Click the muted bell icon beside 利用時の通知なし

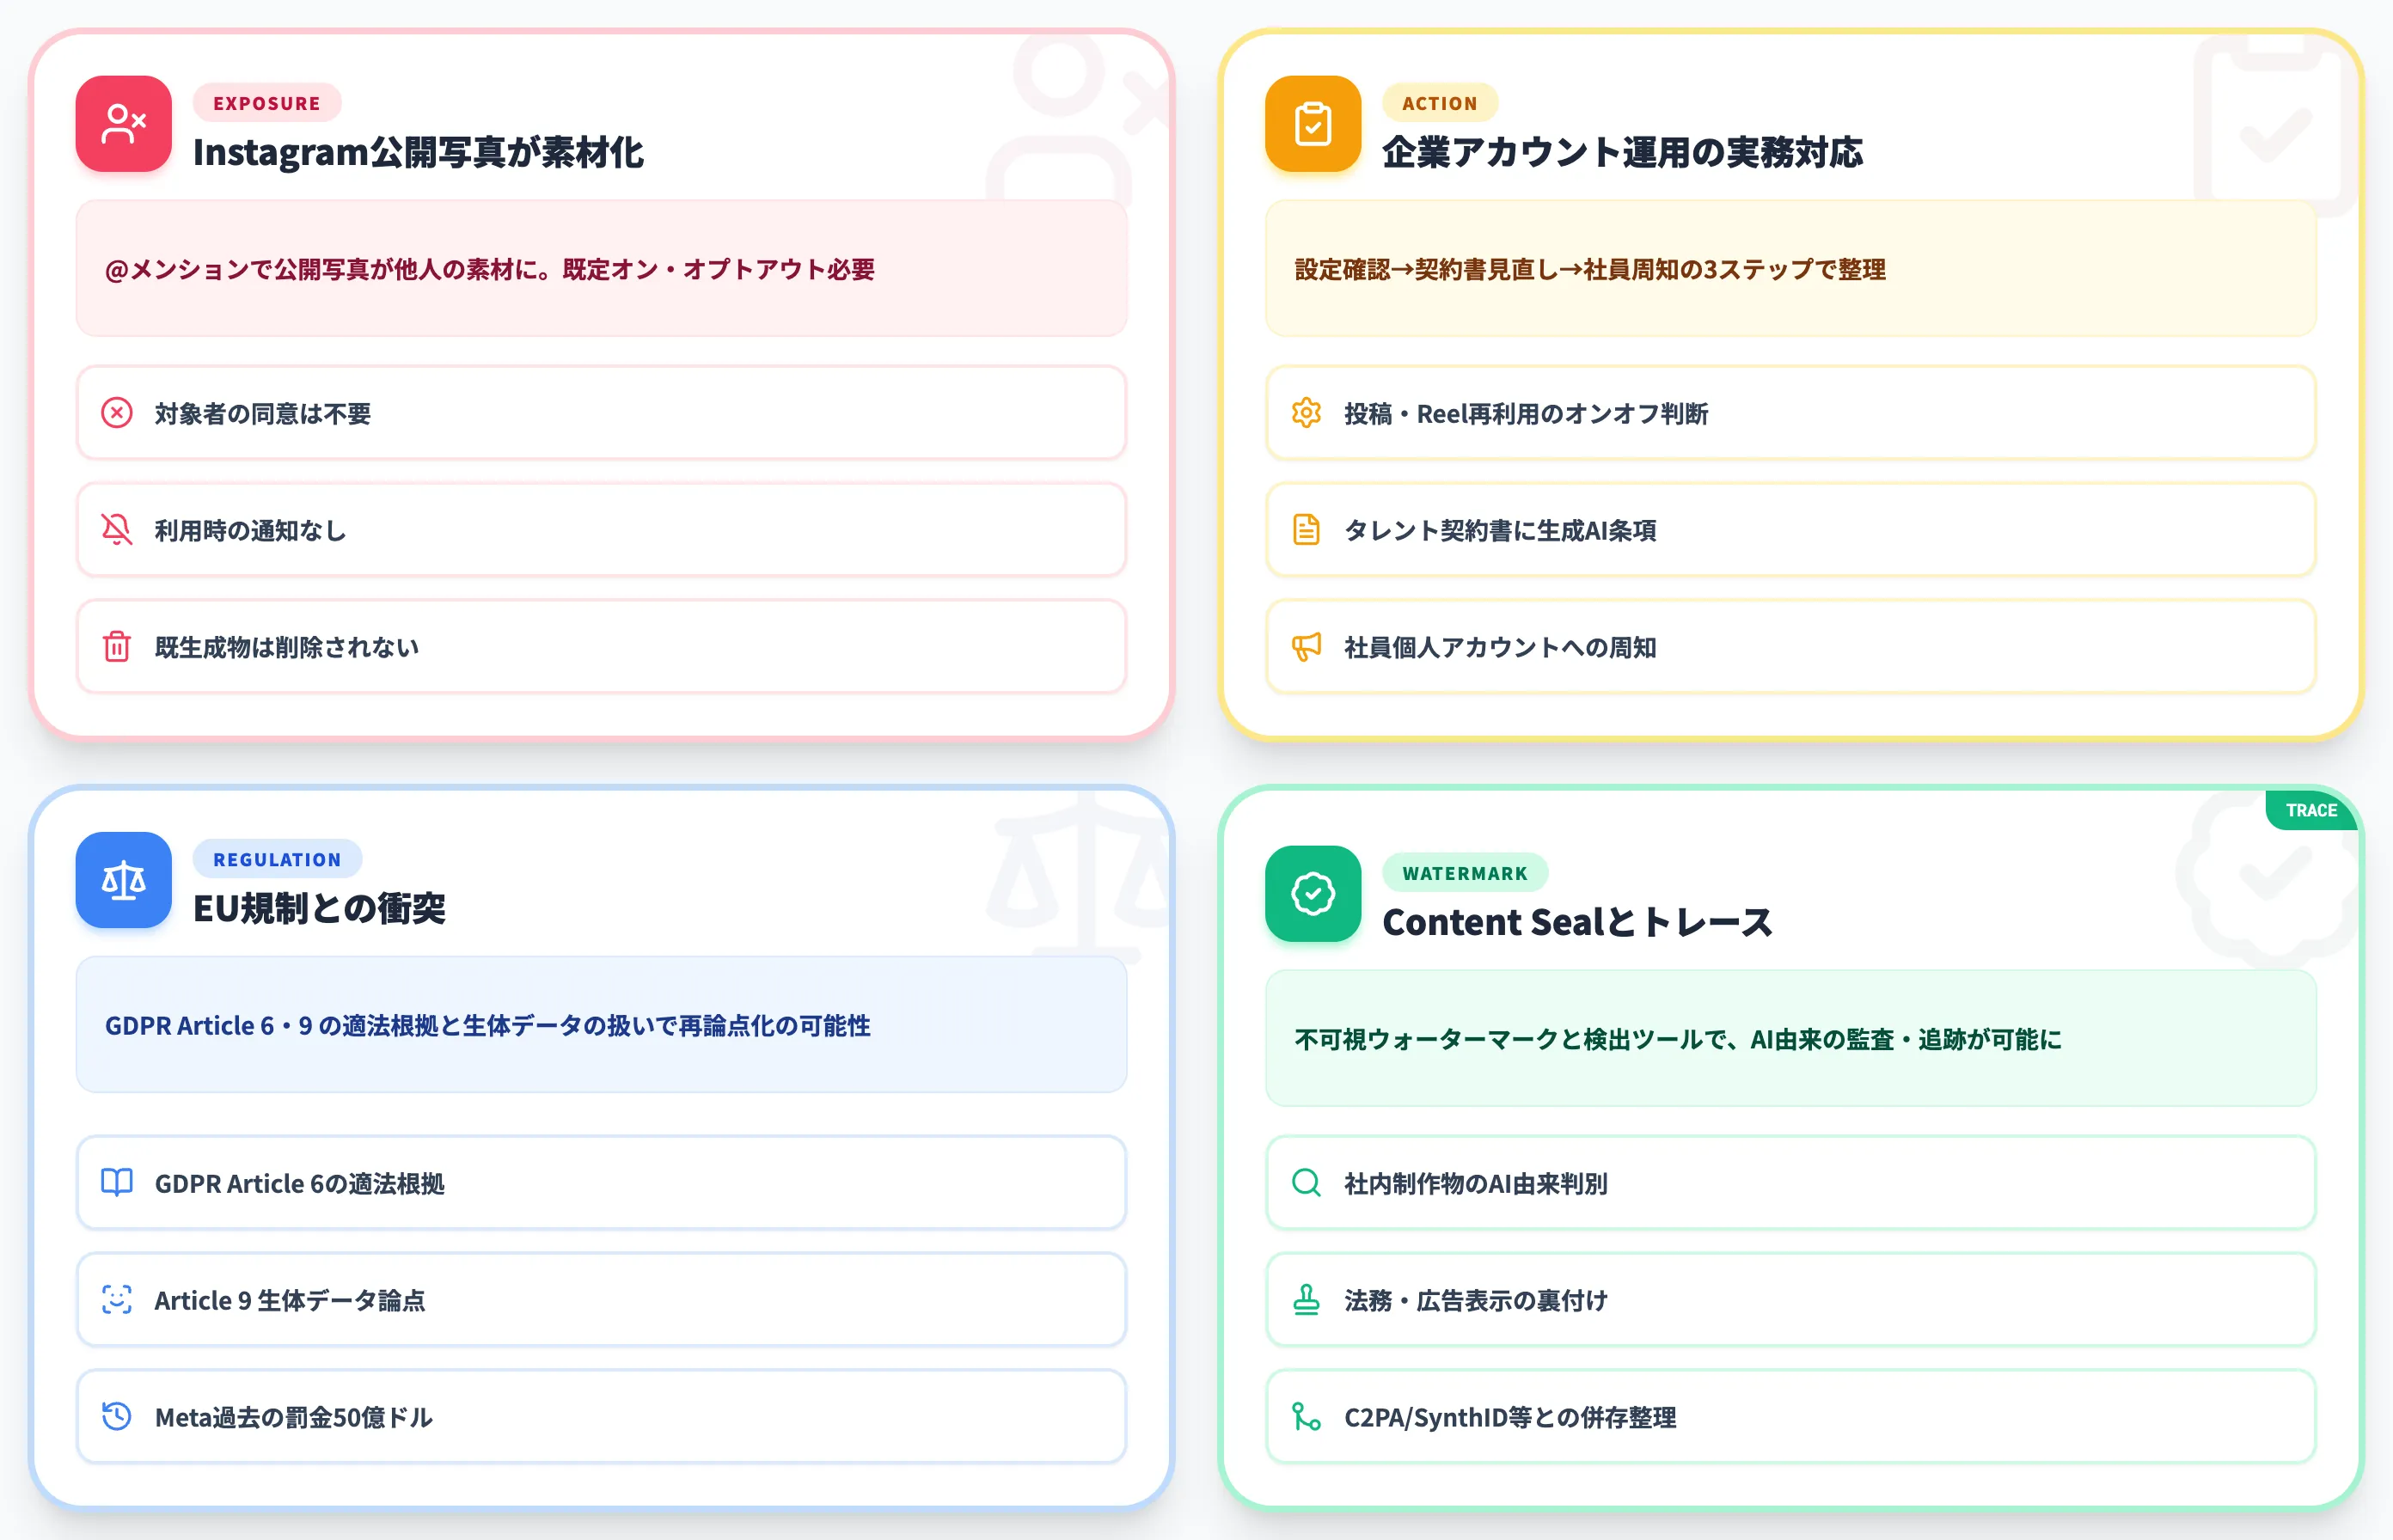pyautogui.click(x=117, y=530)
